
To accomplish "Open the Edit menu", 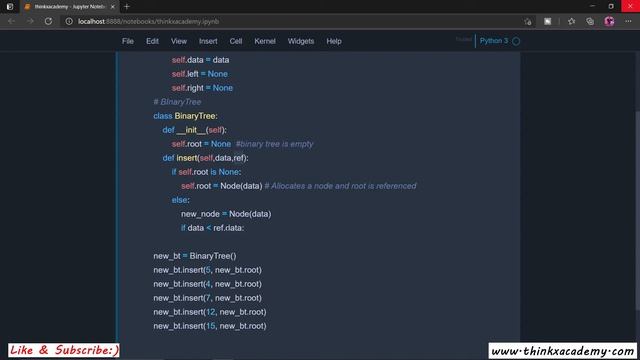I will click(x=152, y=41).
